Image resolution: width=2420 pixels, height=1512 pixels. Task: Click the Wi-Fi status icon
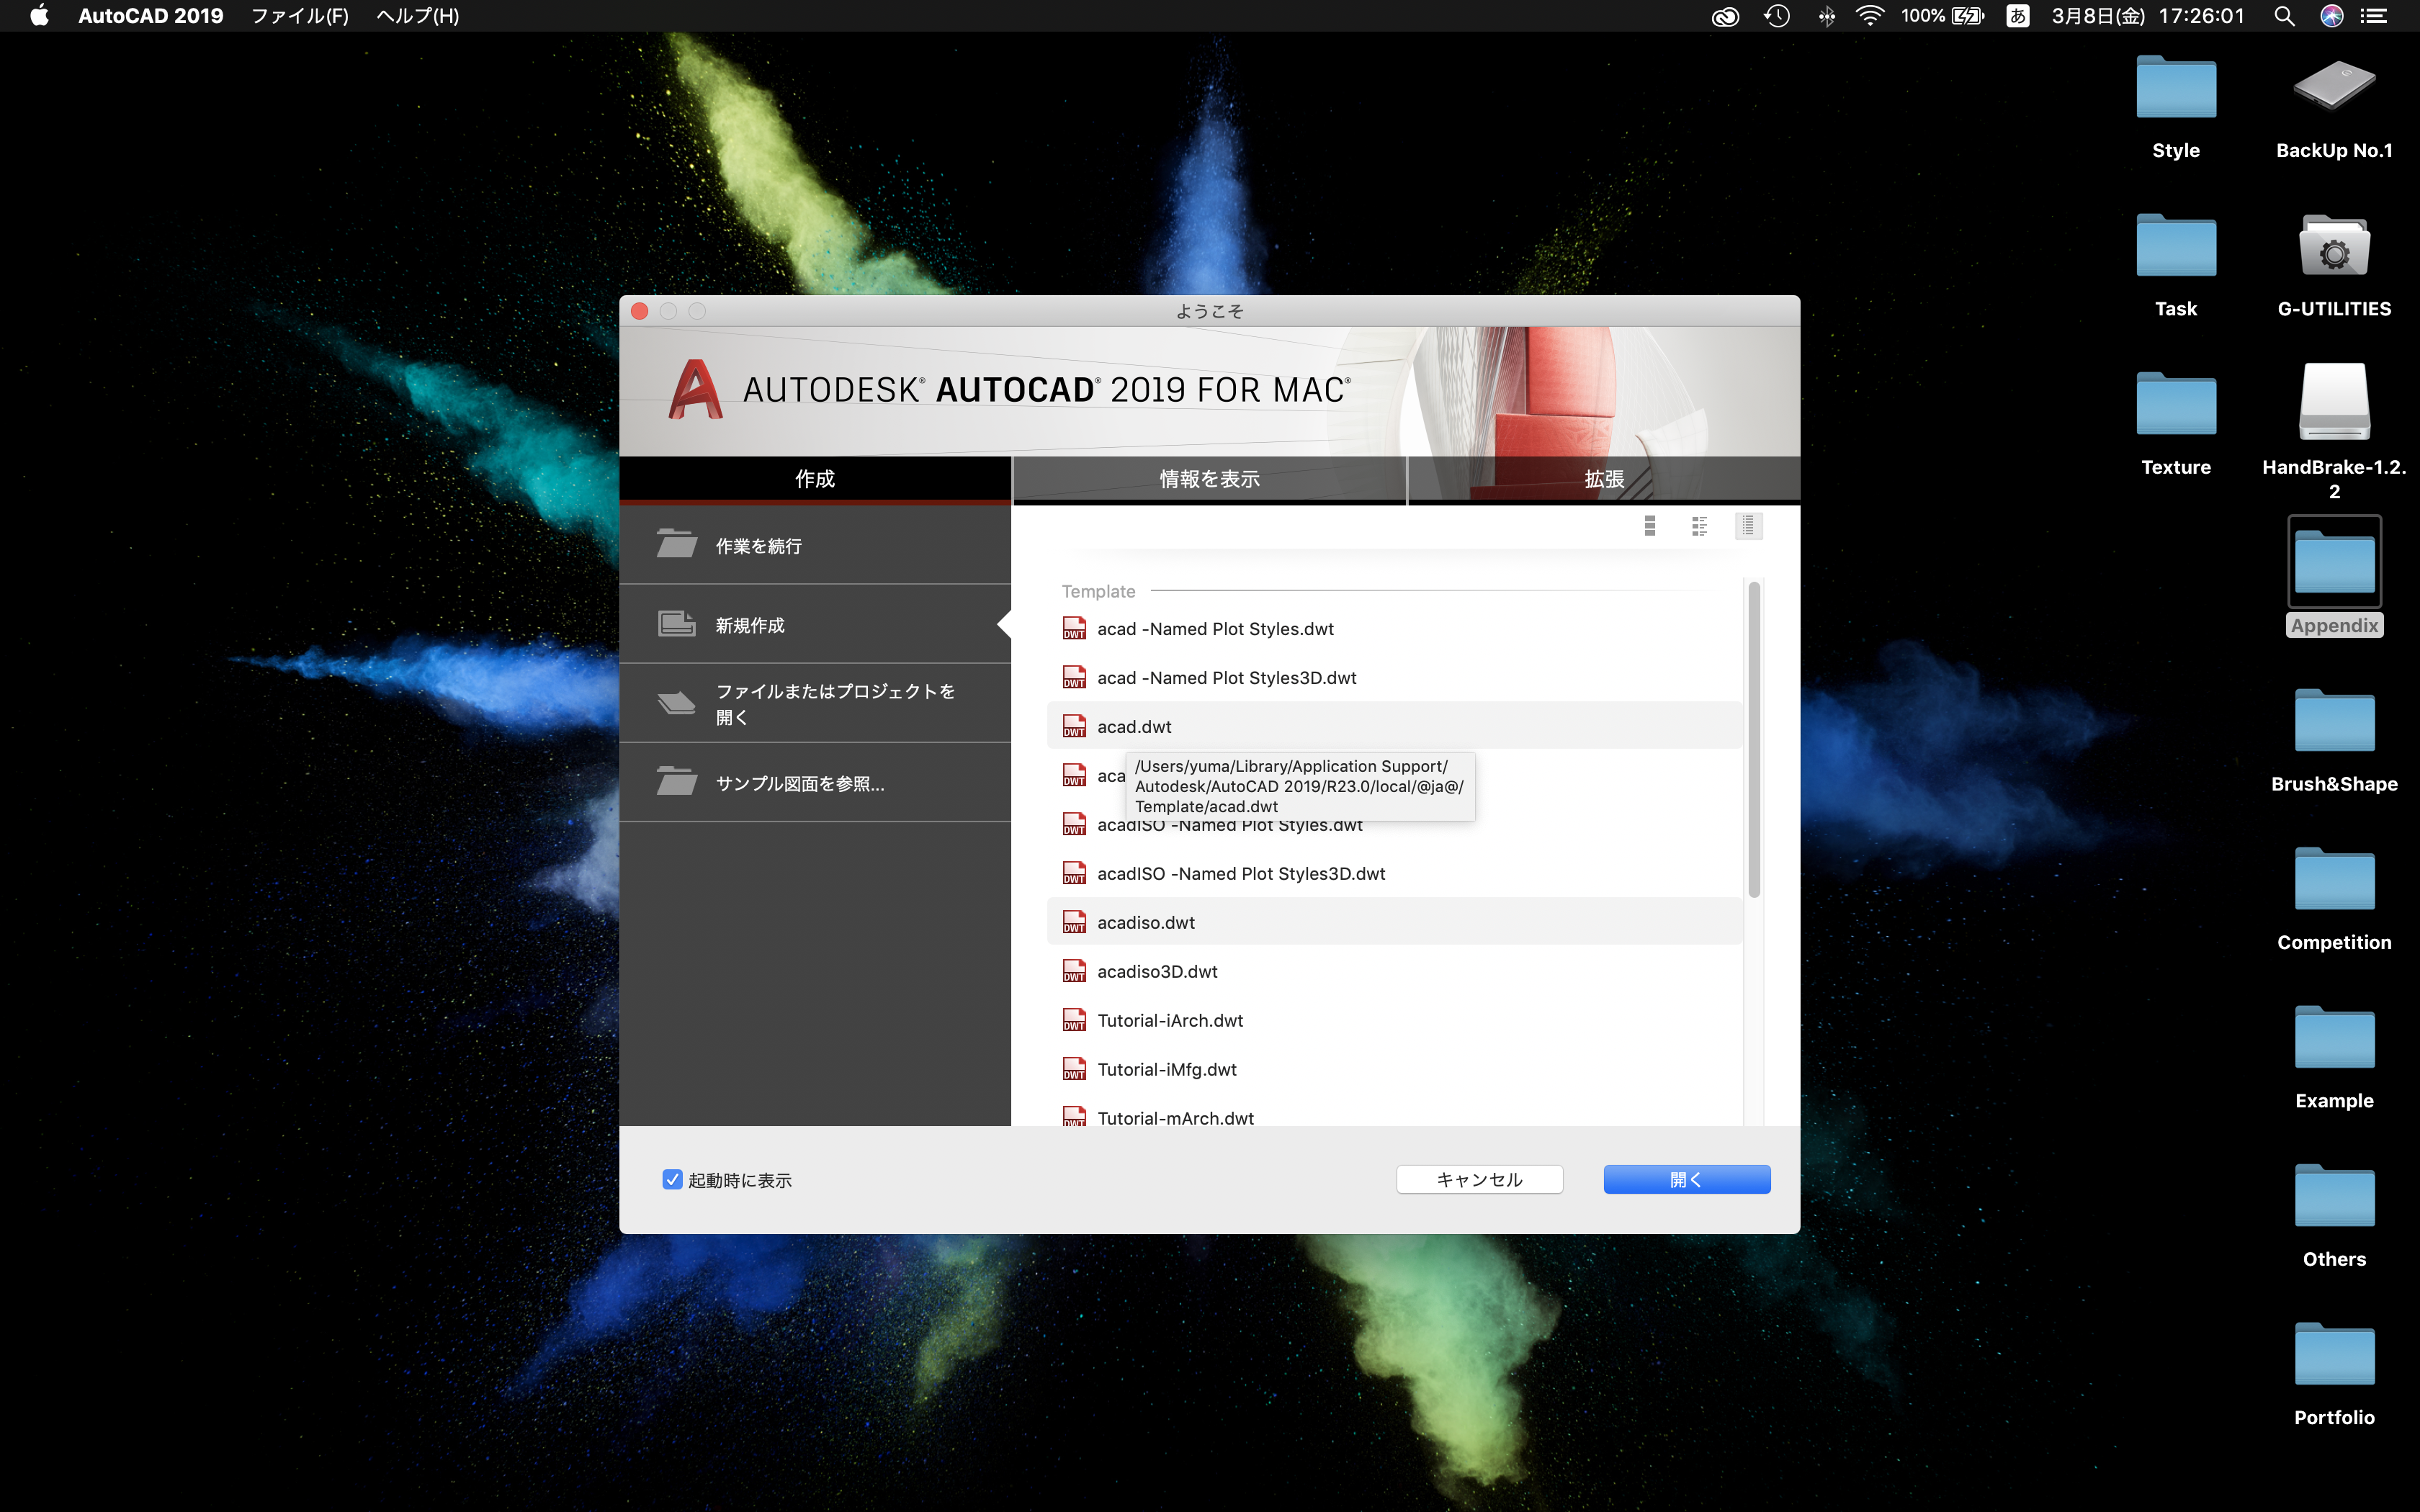pos(1869,16)
